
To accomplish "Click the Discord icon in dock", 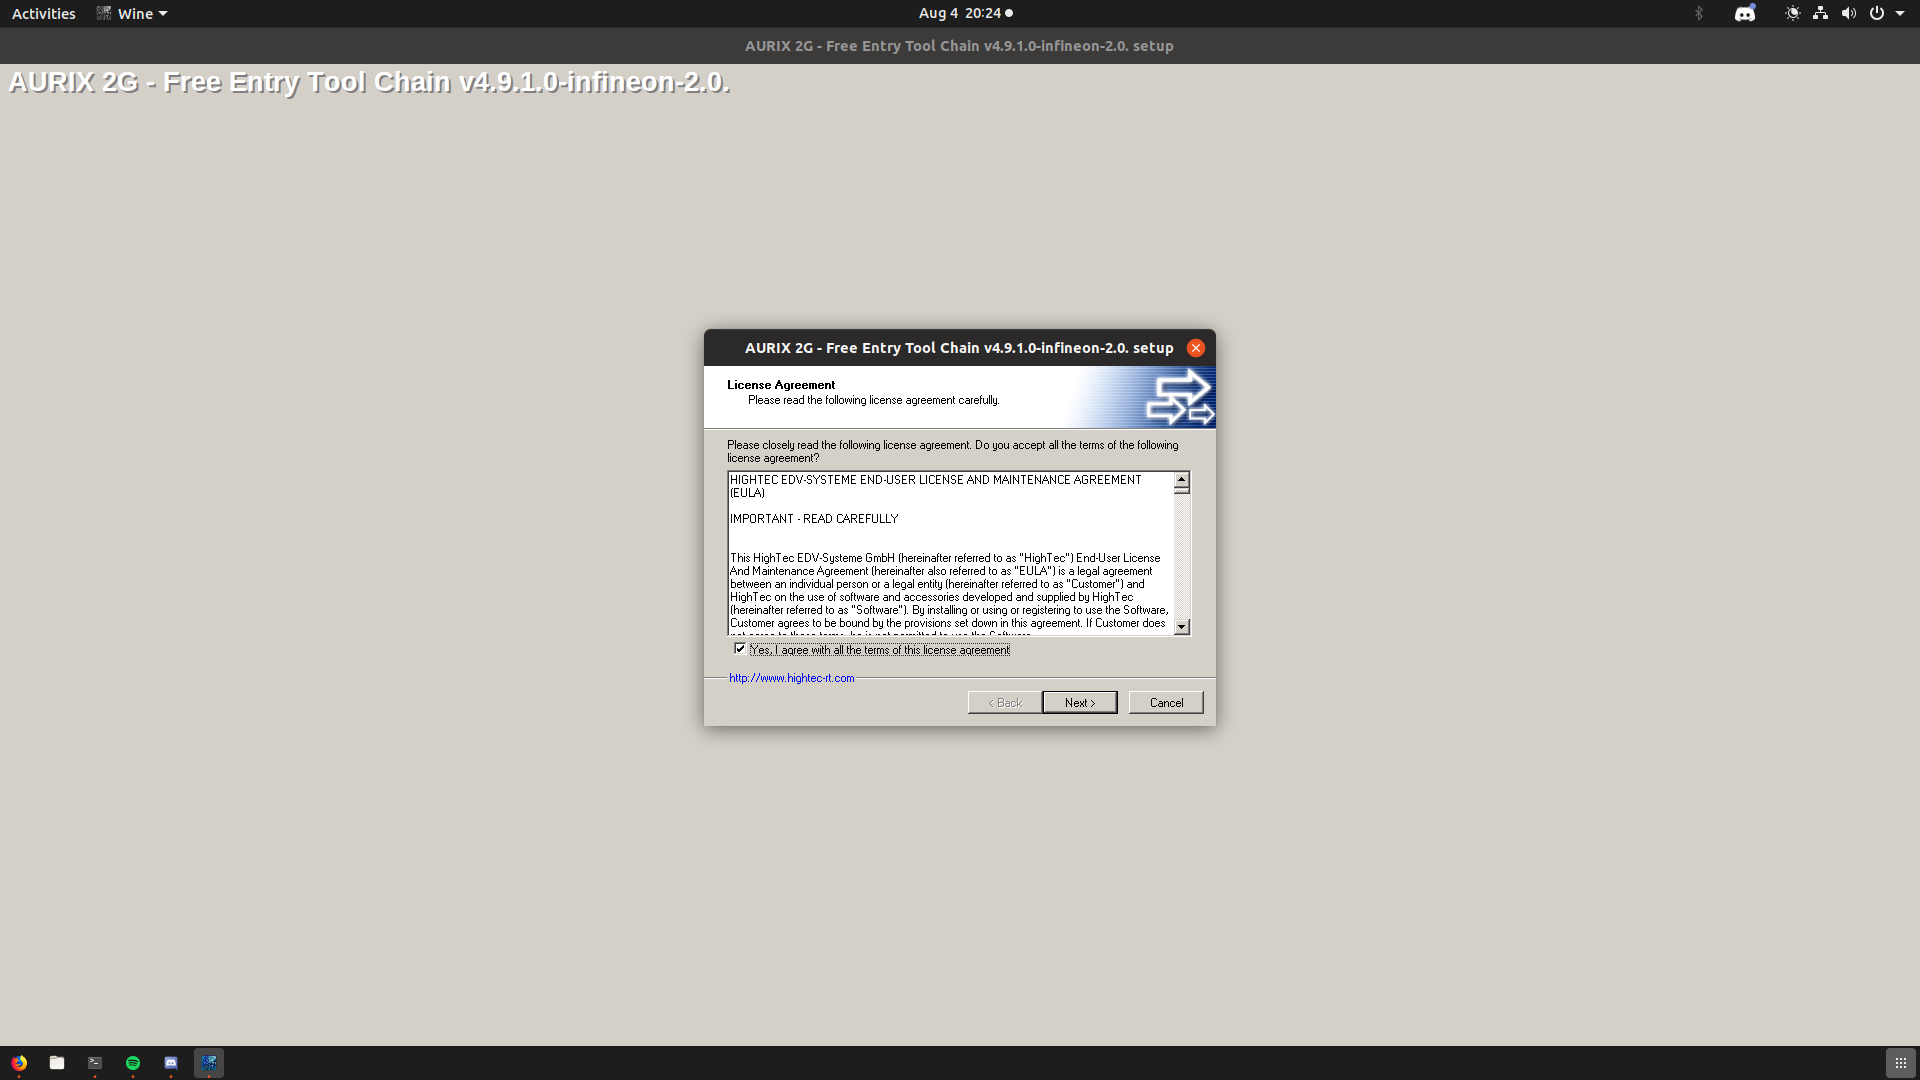I will pyautogui.click(x=171, y=1063).
